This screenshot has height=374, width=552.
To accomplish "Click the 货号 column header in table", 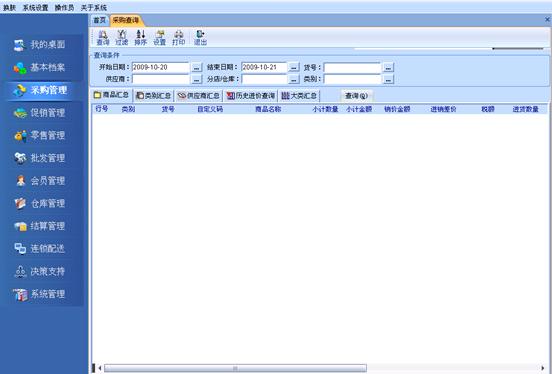I will click(x=168, y=109).
